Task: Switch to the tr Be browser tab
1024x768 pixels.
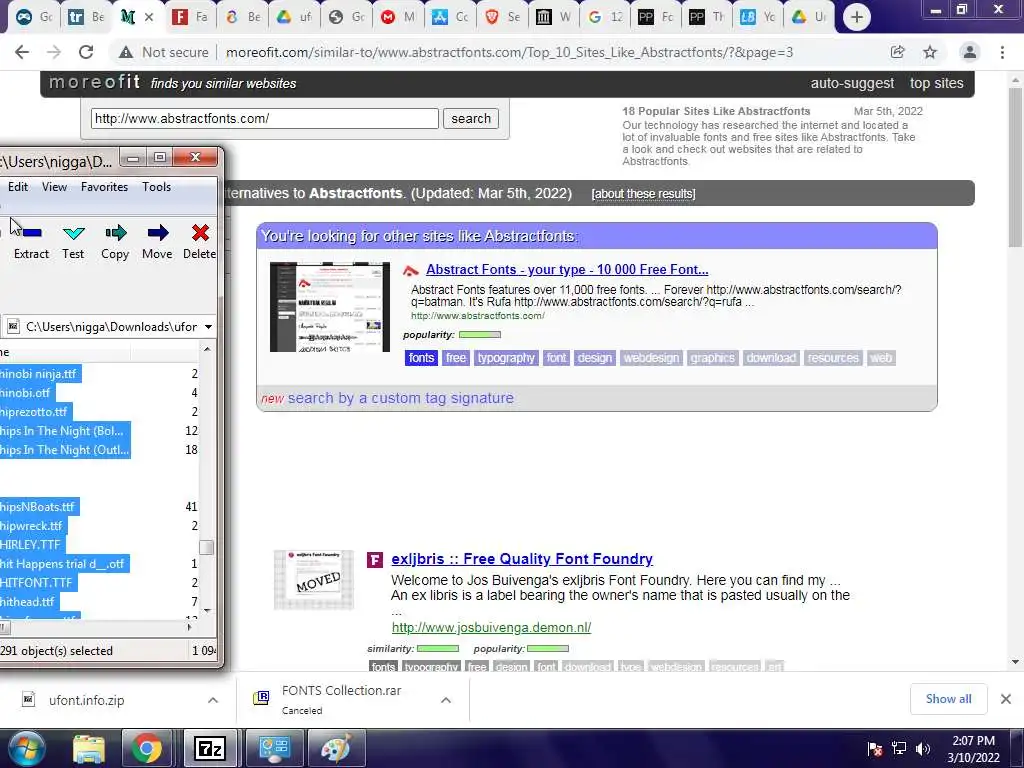Action: [x=86, y=17]
